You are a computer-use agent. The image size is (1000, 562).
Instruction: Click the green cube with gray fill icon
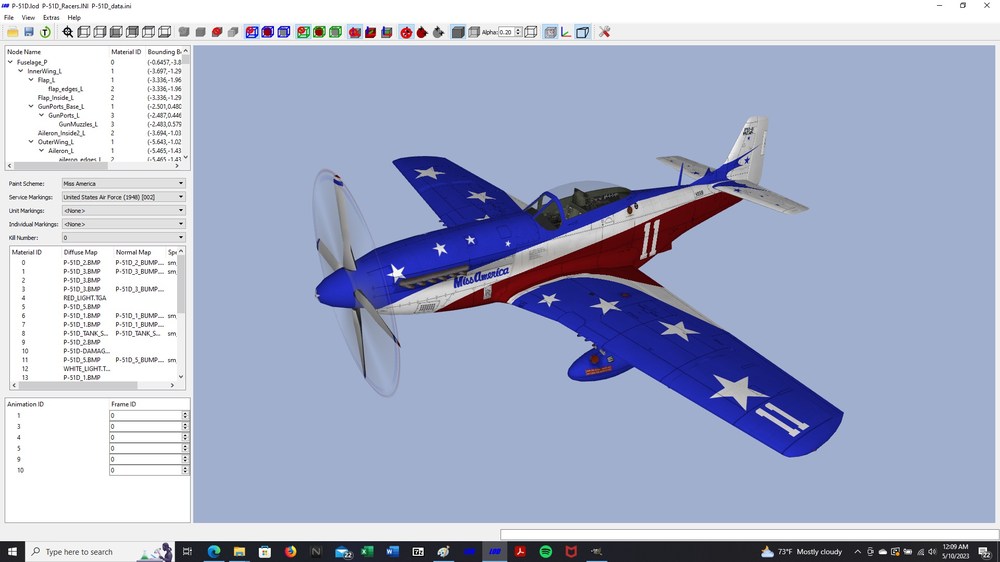point(335,32)
